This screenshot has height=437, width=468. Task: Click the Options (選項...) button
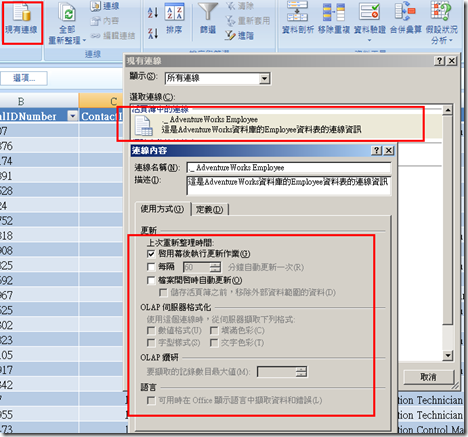tap(24, 78)
